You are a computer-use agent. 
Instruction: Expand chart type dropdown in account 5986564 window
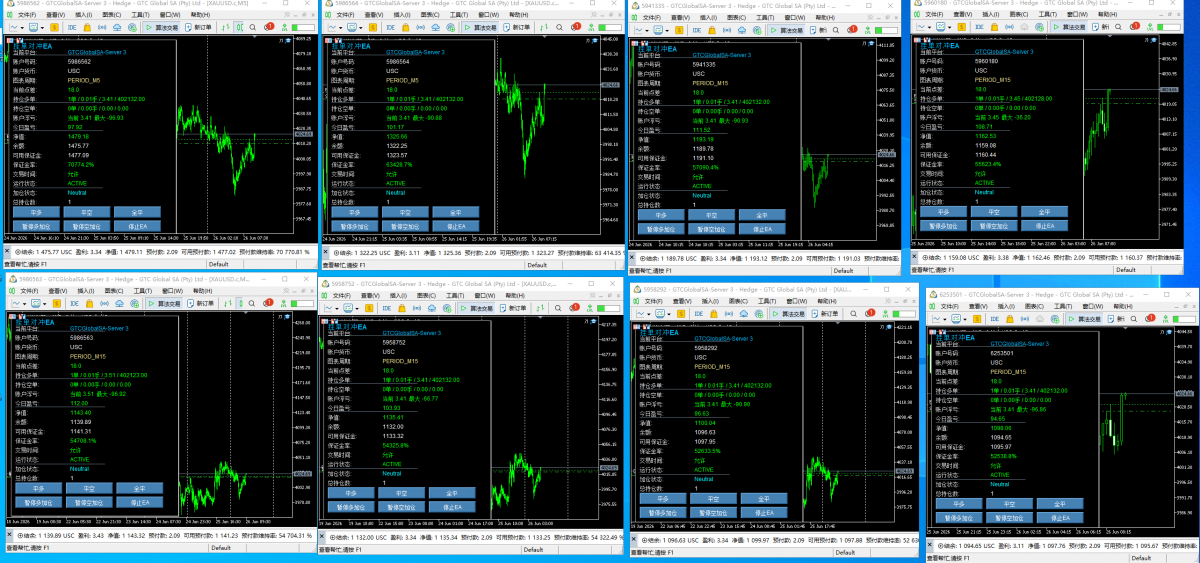341,28
